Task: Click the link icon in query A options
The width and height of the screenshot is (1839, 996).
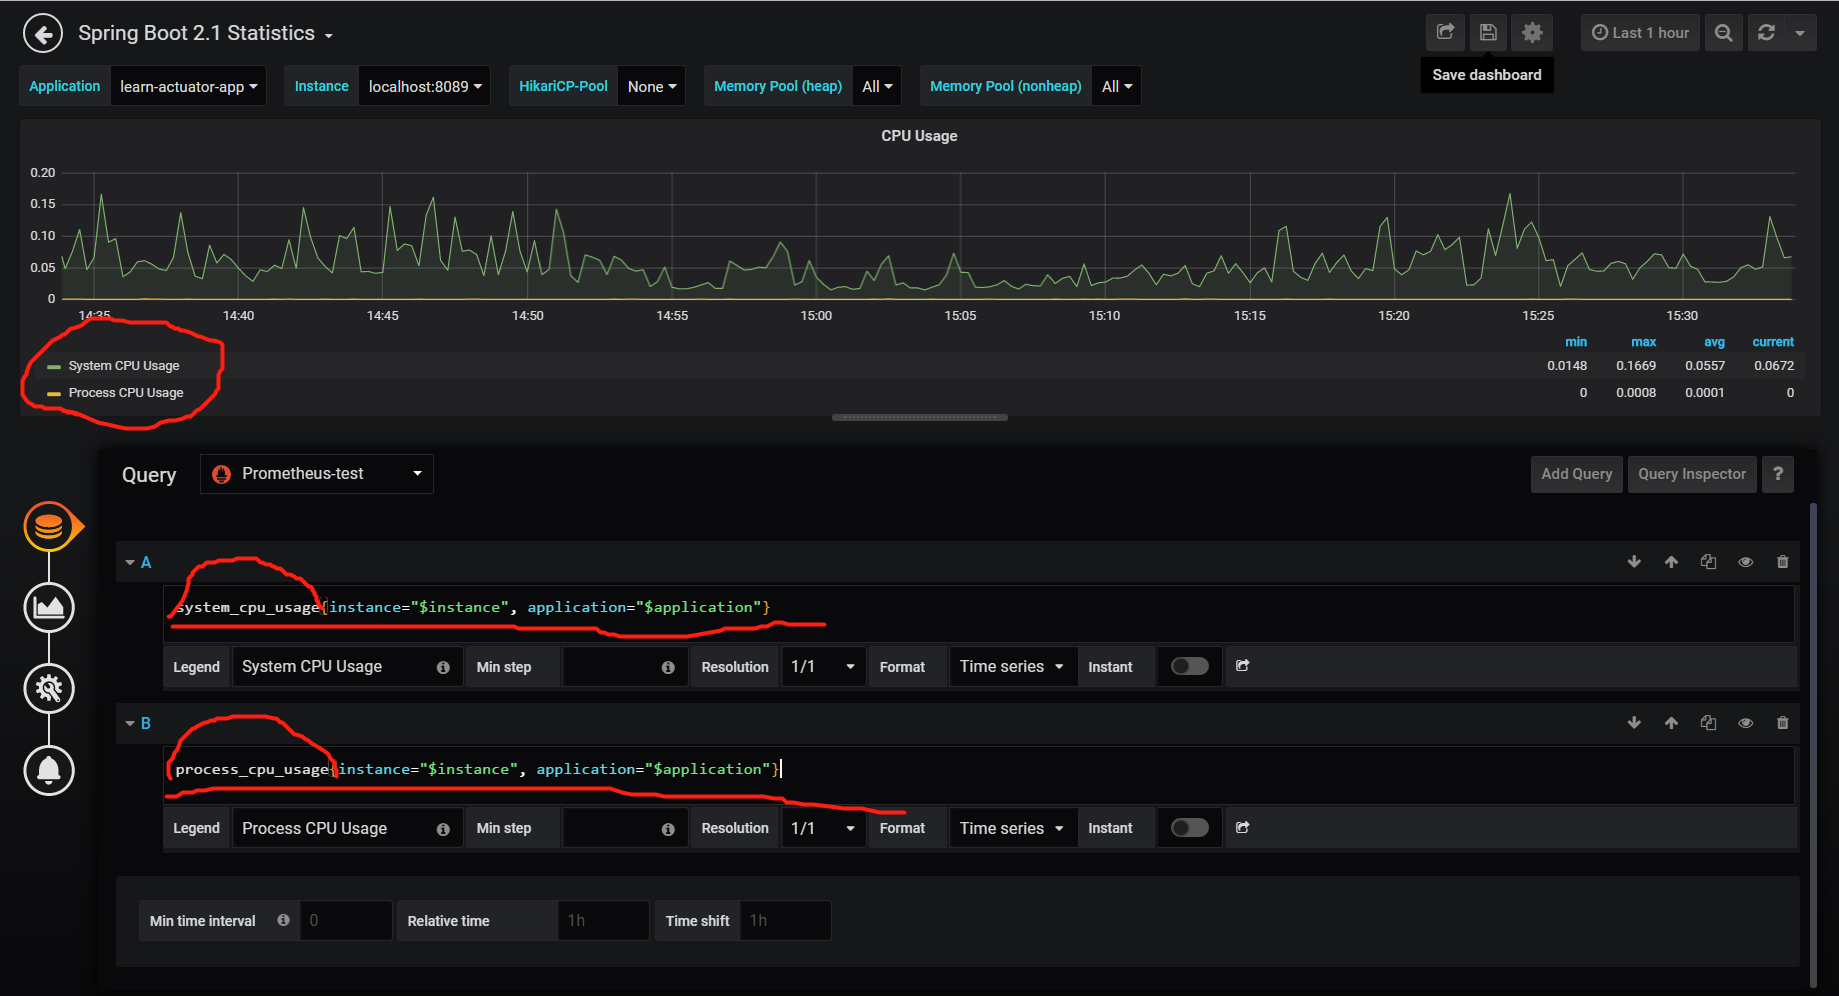Action: coord(1243,666)
